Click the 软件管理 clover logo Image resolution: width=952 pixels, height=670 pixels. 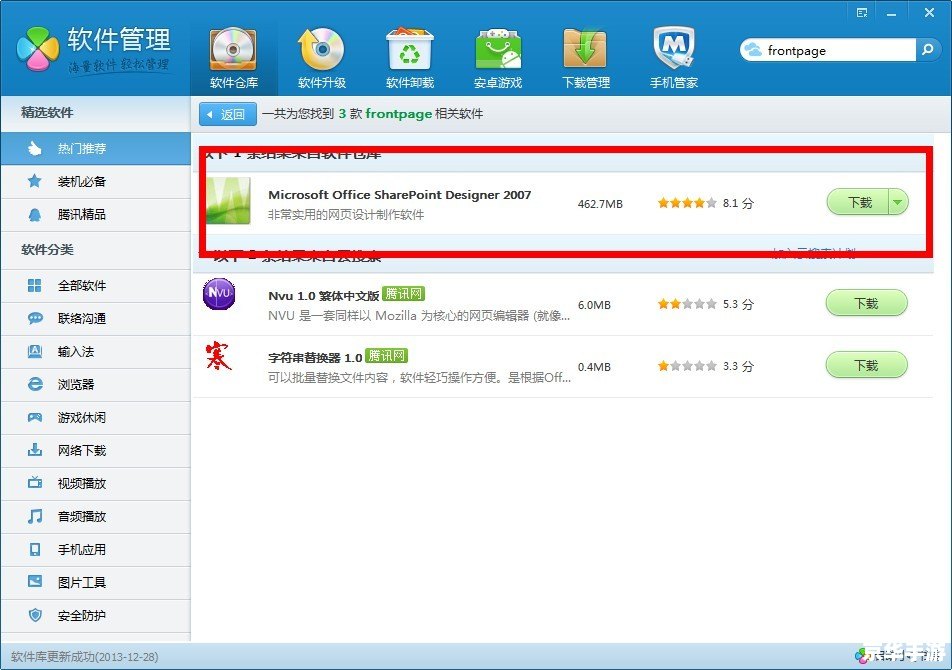pyautogui.click(x=38, y=48)
